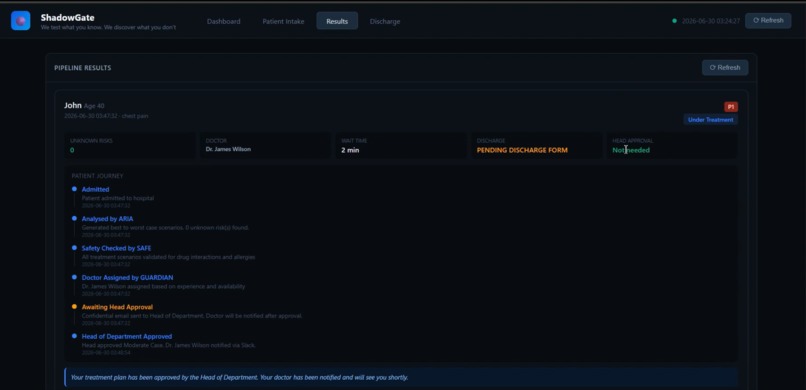
Task: Click the blue dot next to Admitted
Action: (x=75, y=189)
